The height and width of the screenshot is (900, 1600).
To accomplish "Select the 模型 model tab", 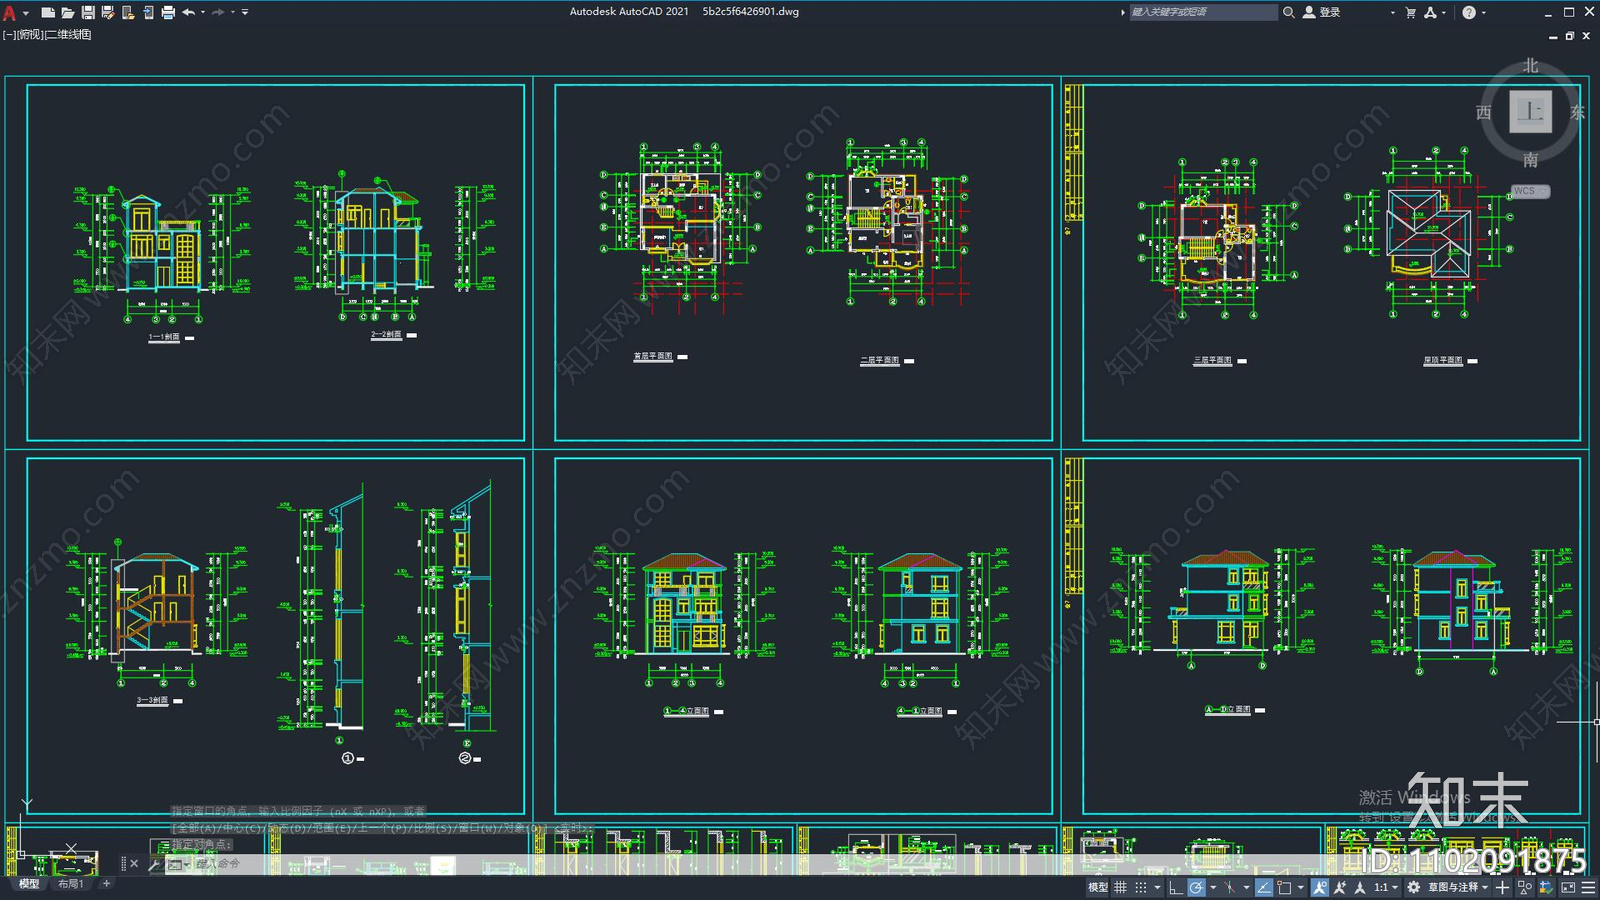I will 29,884.
